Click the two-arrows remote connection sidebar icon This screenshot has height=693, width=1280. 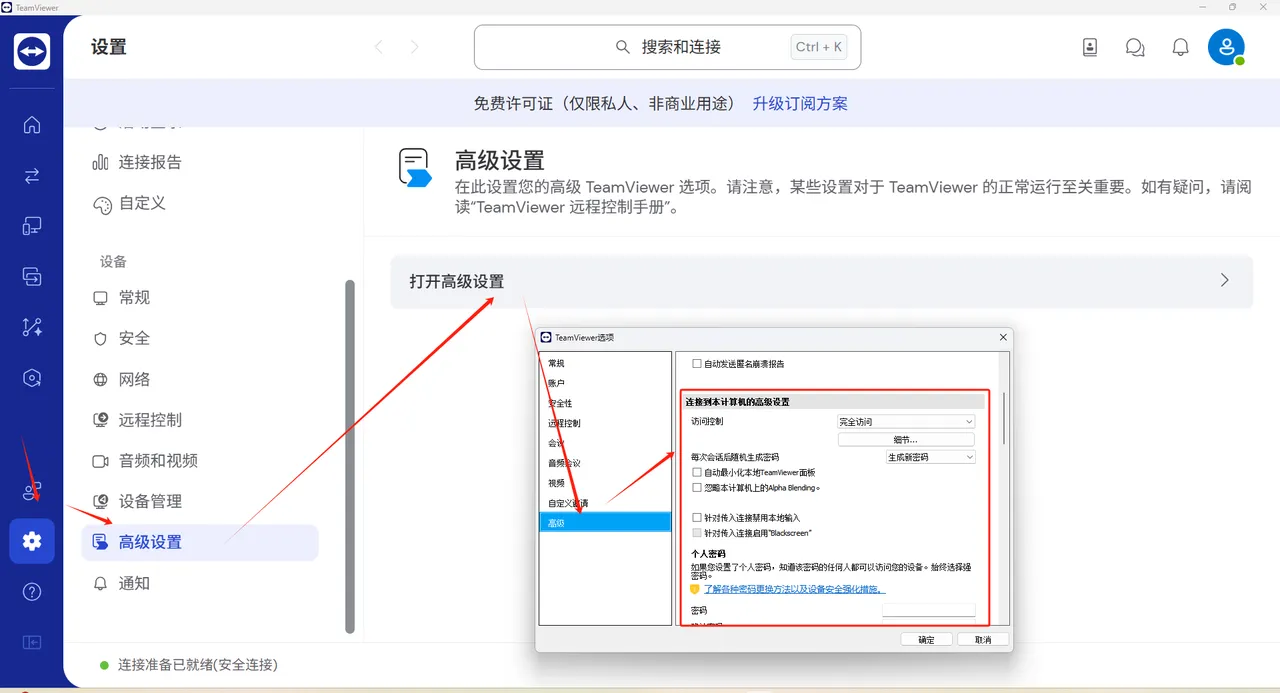pos(32,176)
